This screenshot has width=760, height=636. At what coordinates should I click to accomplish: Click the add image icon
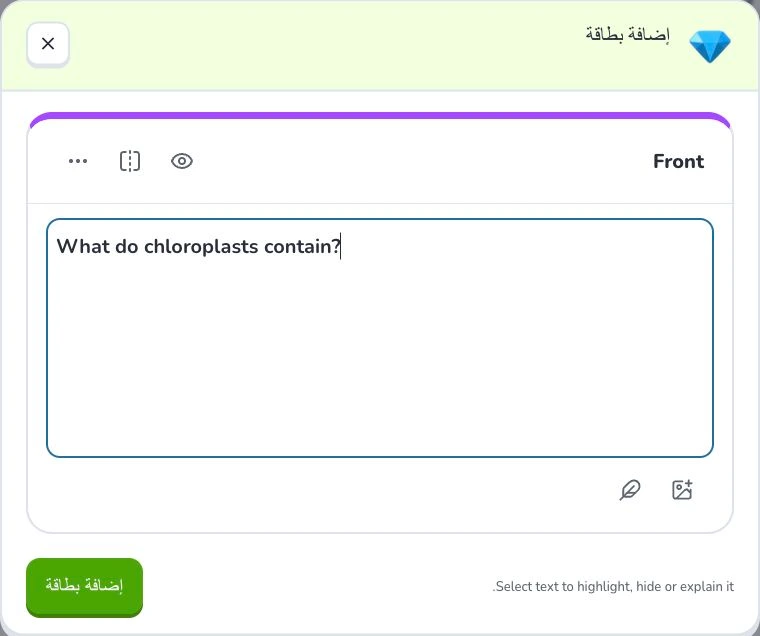coord(682,490)
